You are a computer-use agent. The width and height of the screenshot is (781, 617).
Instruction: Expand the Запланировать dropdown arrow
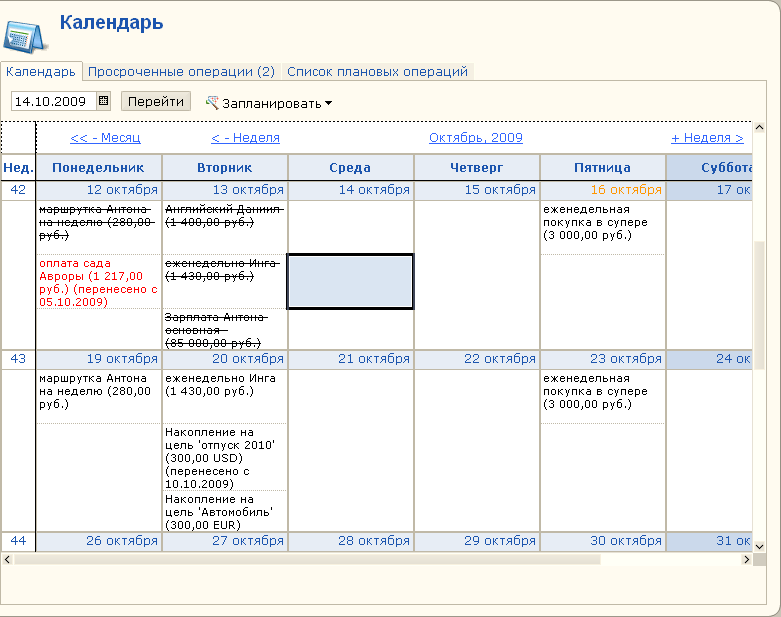tap(329, 104)
